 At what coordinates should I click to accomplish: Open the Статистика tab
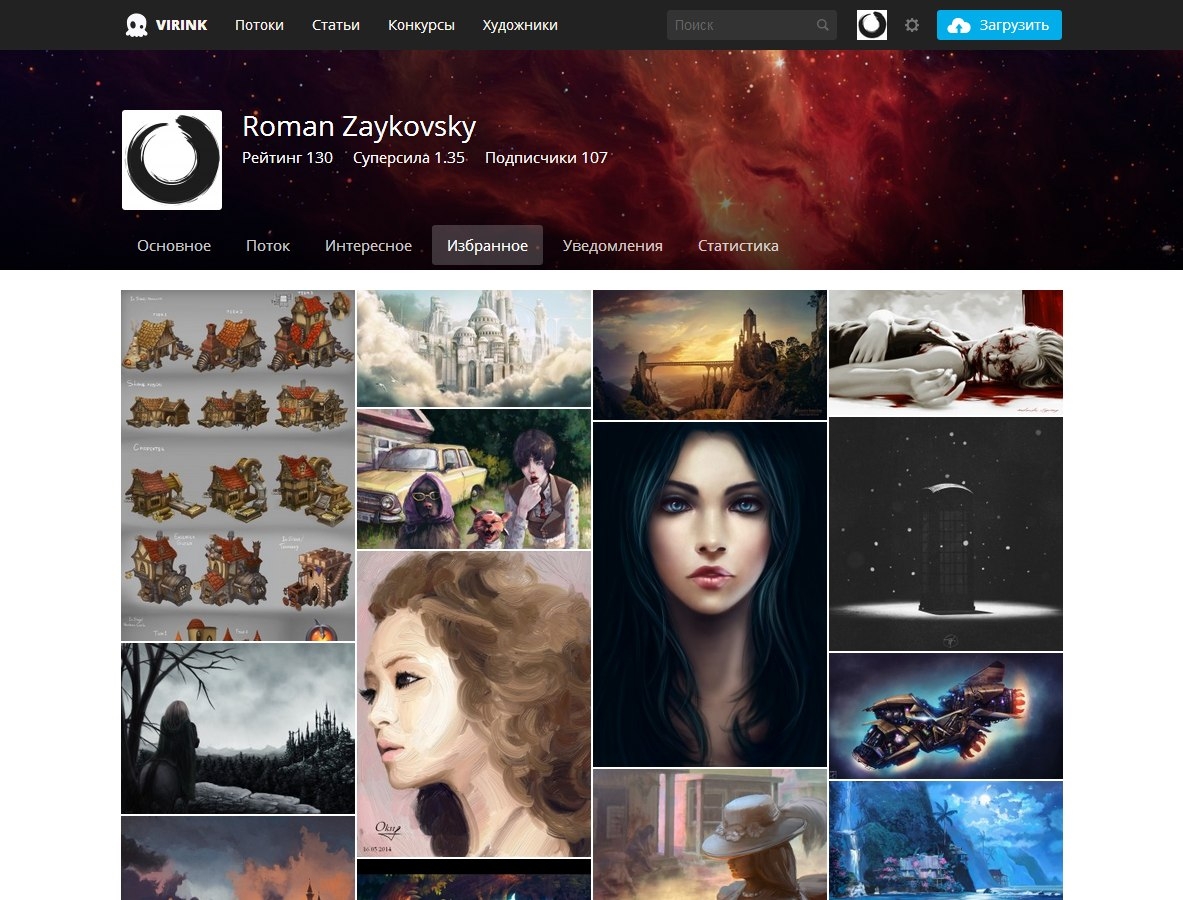(x=738, y=245)
